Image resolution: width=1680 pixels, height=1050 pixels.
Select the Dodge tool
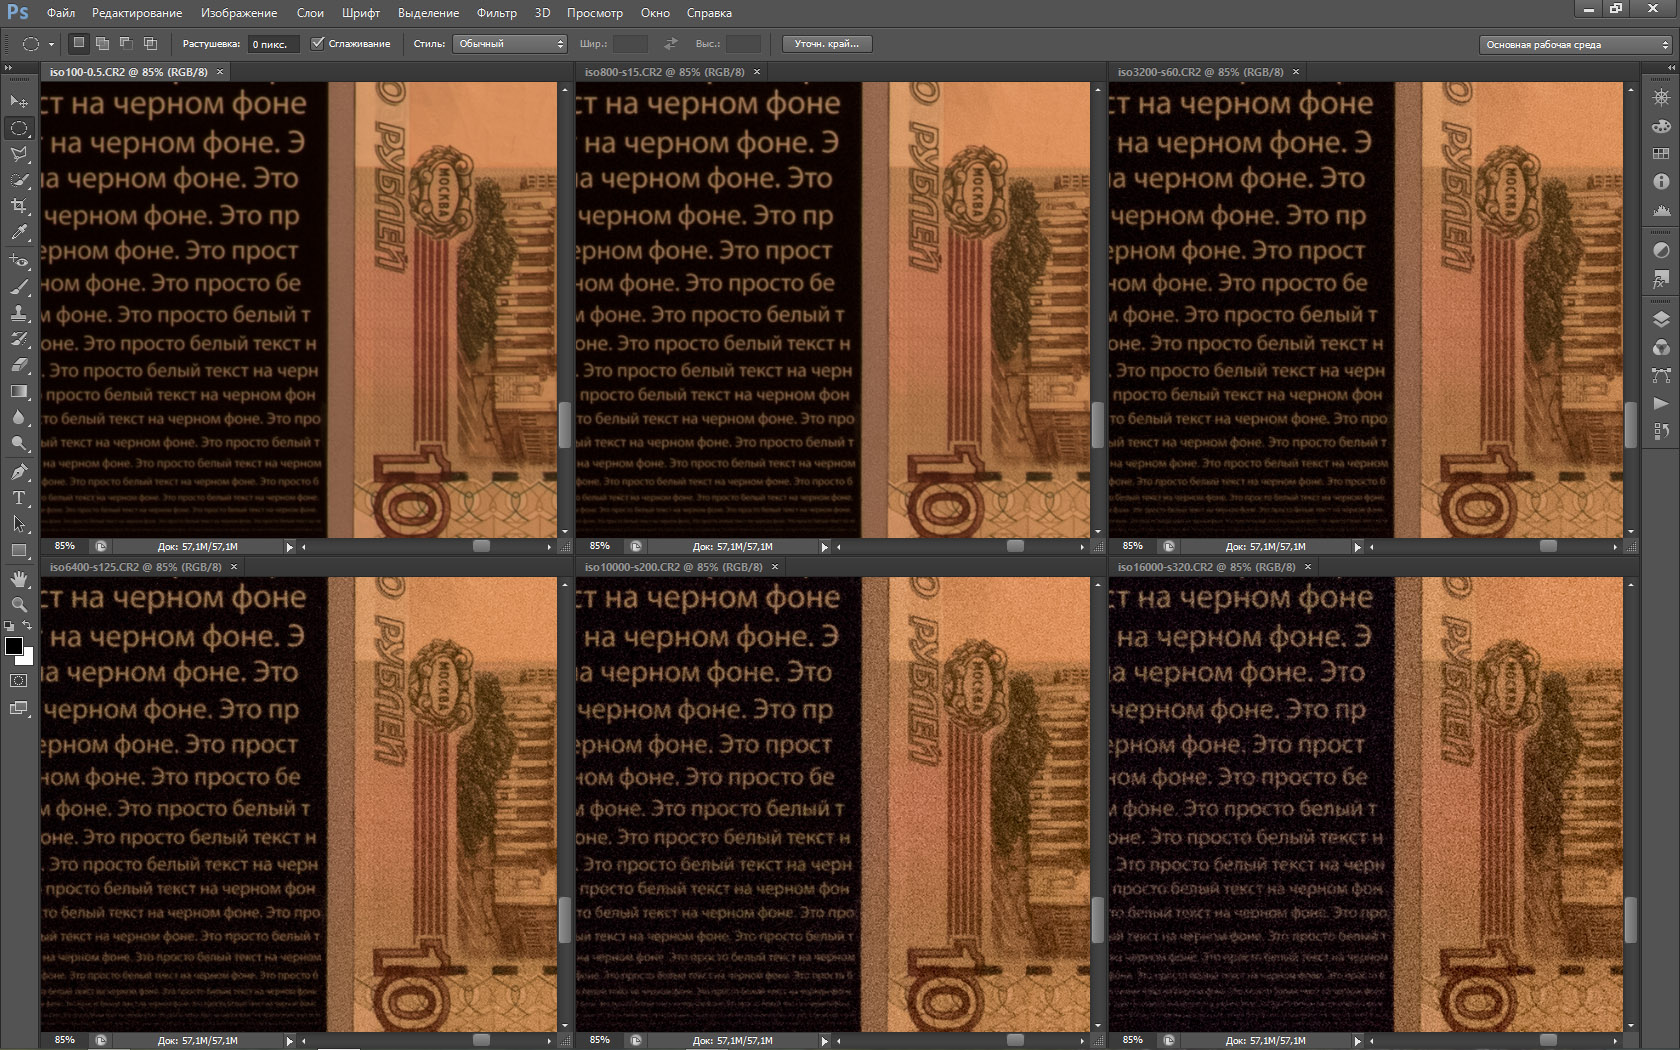click(18, 443)
